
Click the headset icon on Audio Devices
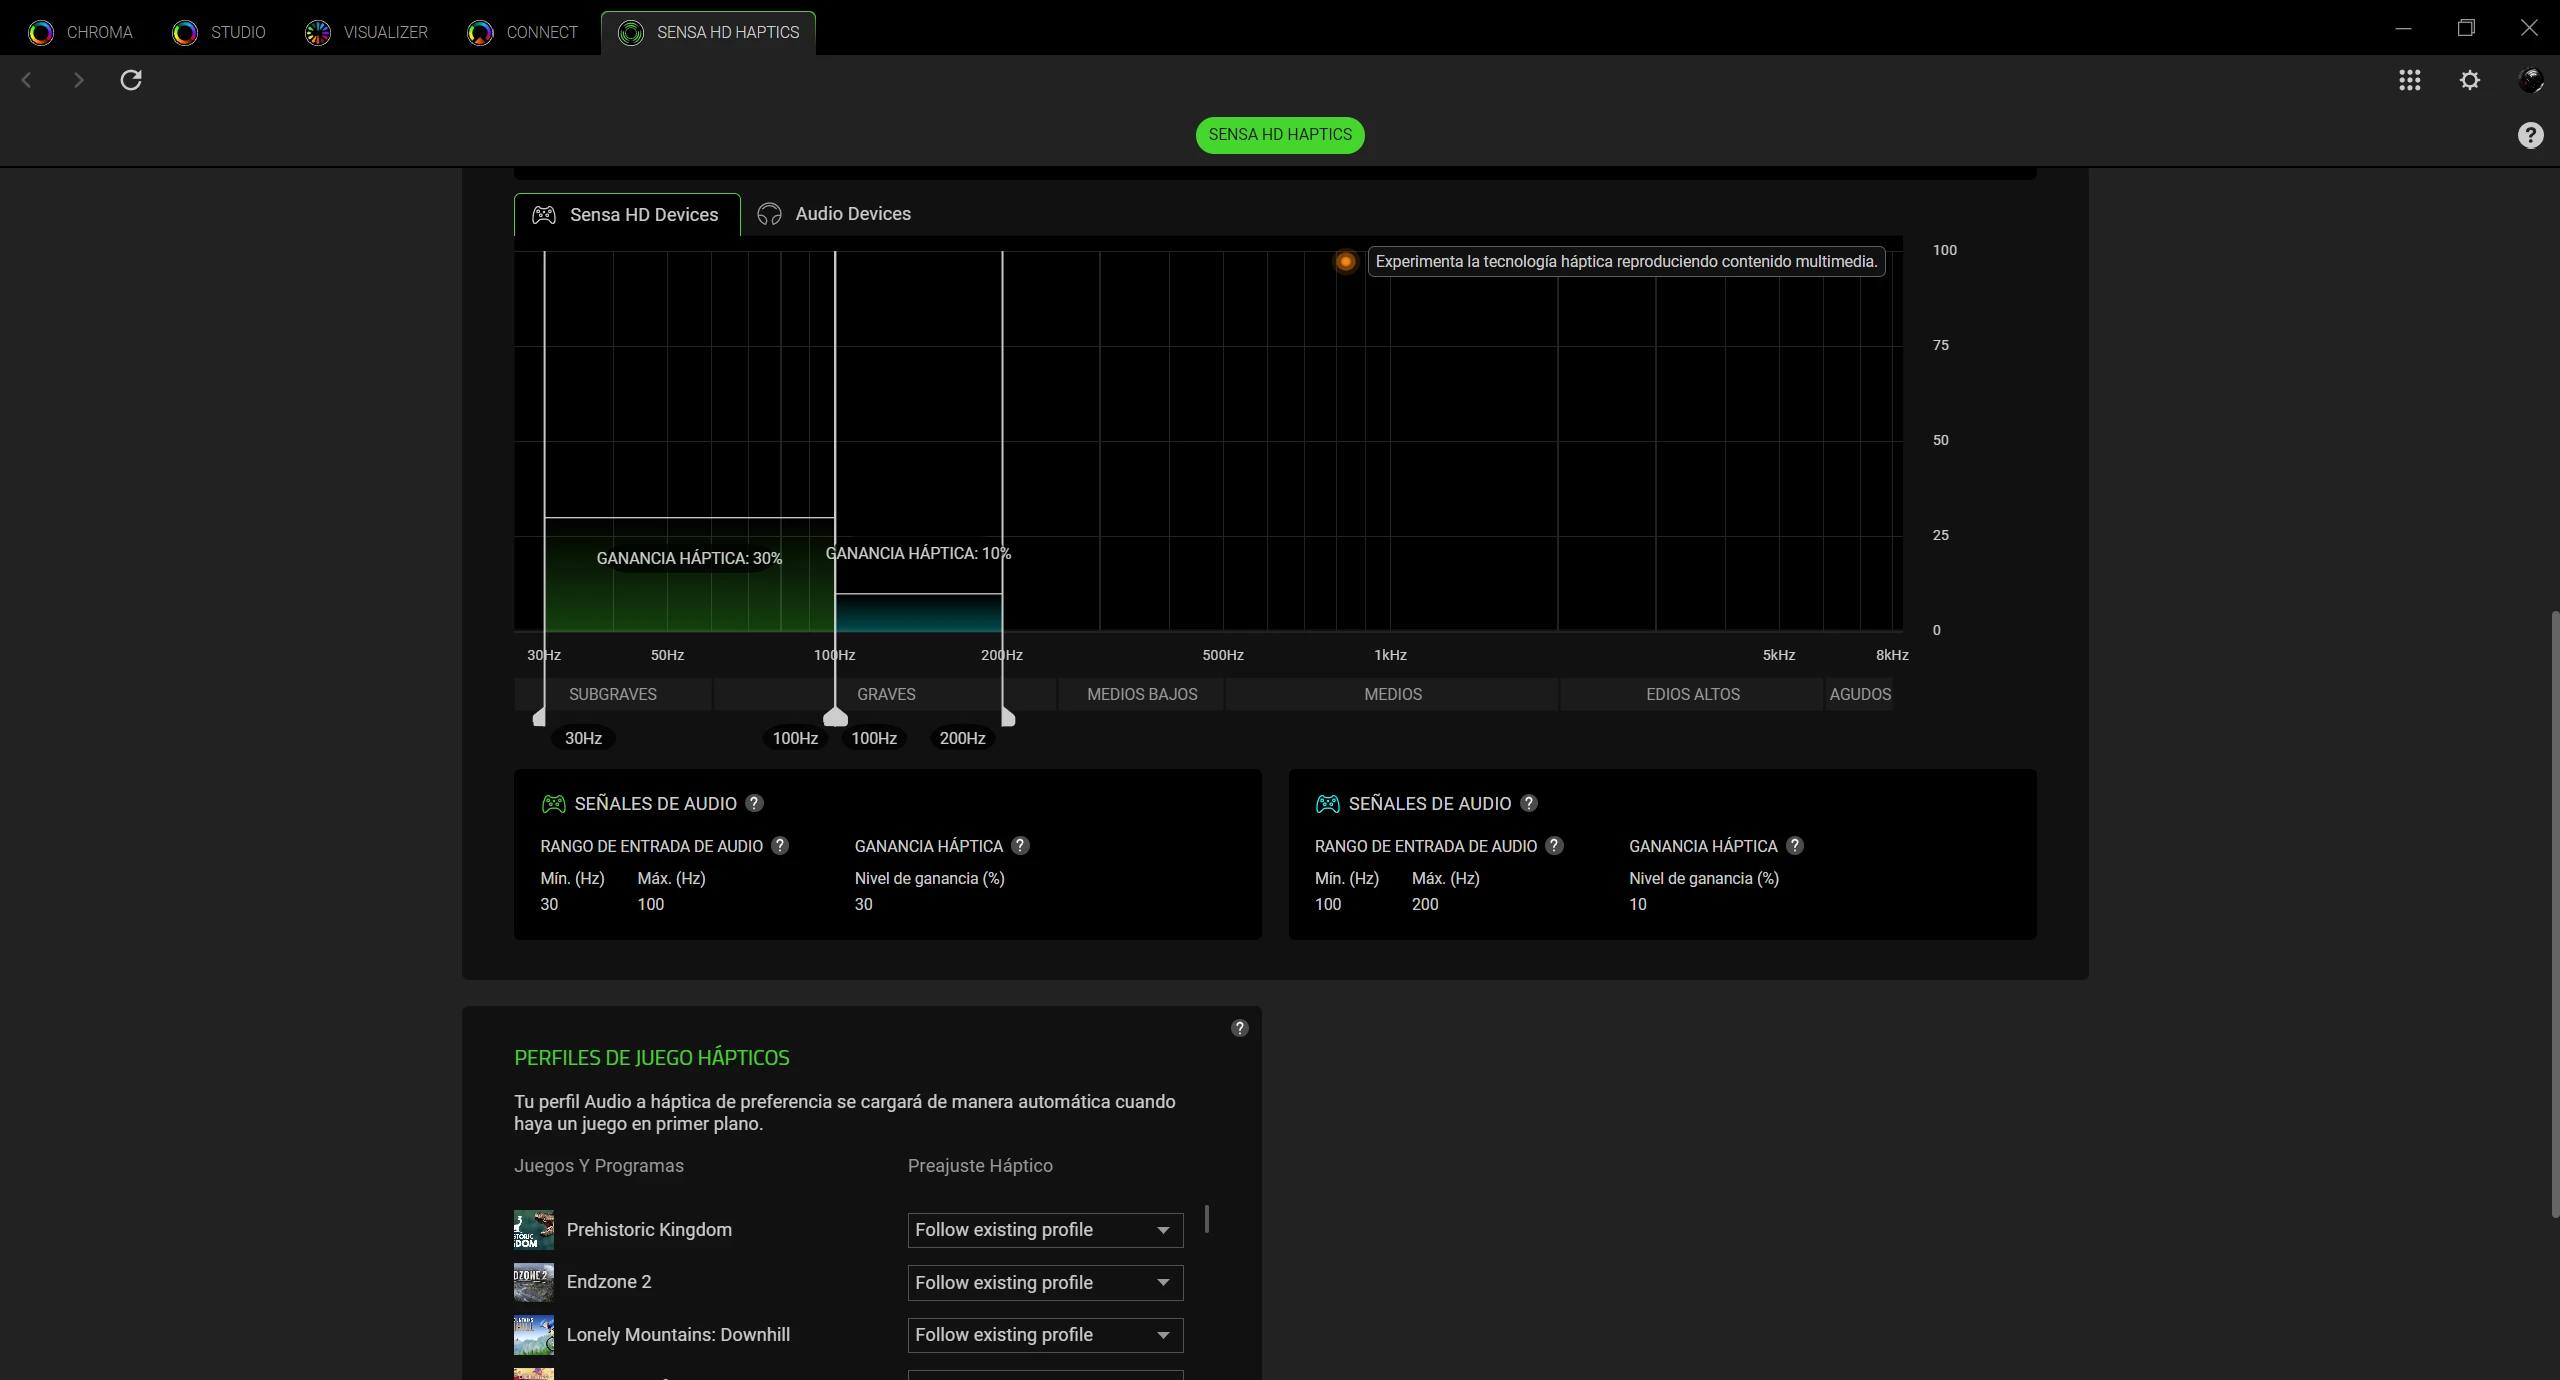click(769, 214)
